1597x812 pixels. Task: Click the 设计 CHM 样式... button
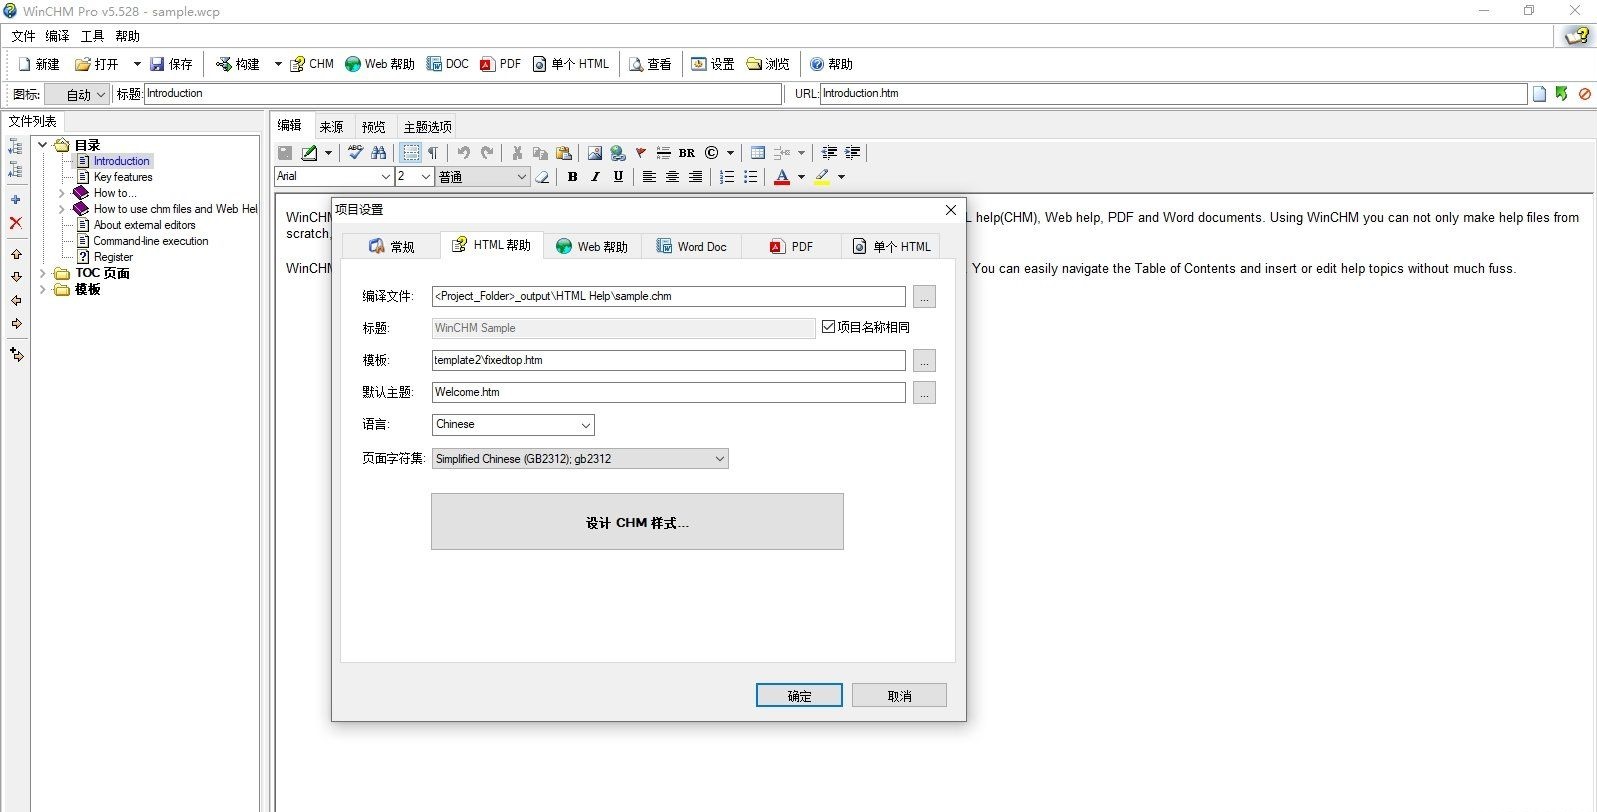(x=637, y=522)
